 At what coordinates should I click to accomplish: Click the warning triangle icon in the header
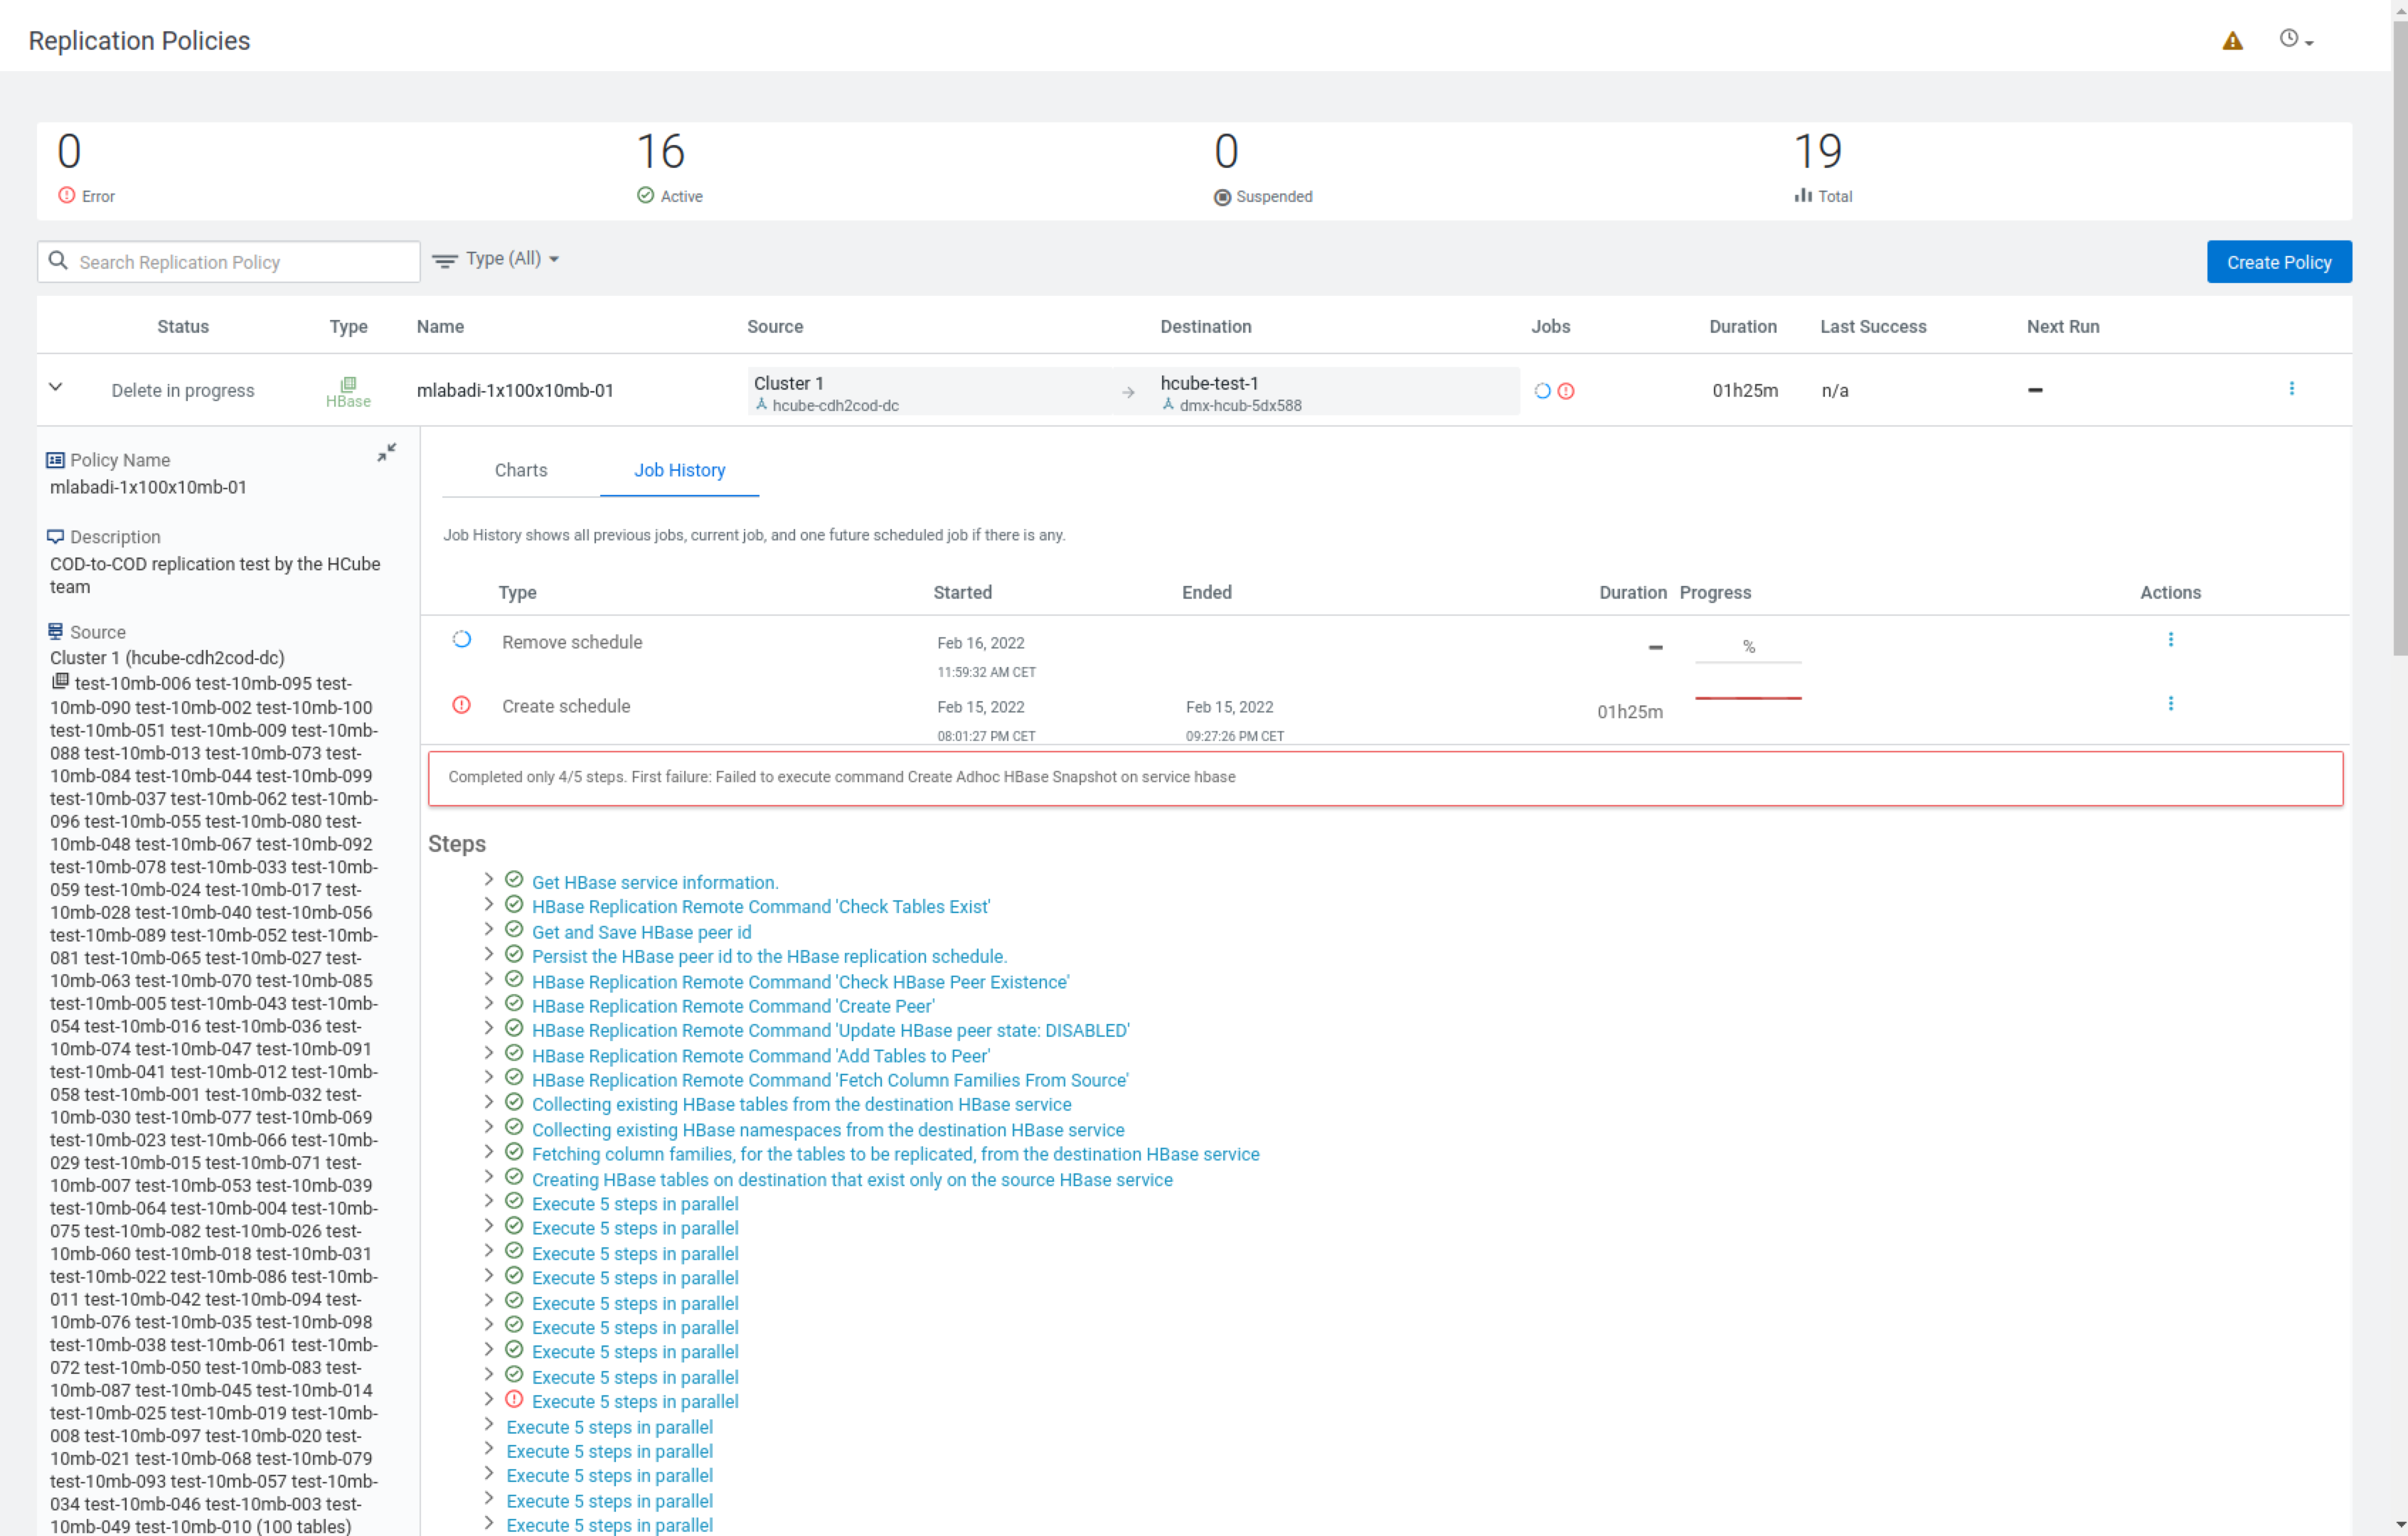coord(2232,40)
